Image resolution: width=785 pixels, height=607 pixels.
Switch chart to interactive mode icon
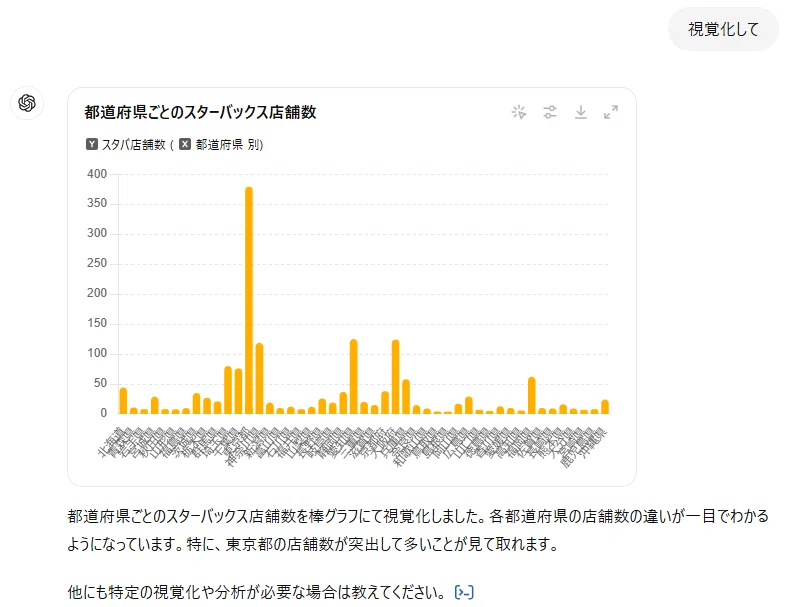[x=519, y=112]
